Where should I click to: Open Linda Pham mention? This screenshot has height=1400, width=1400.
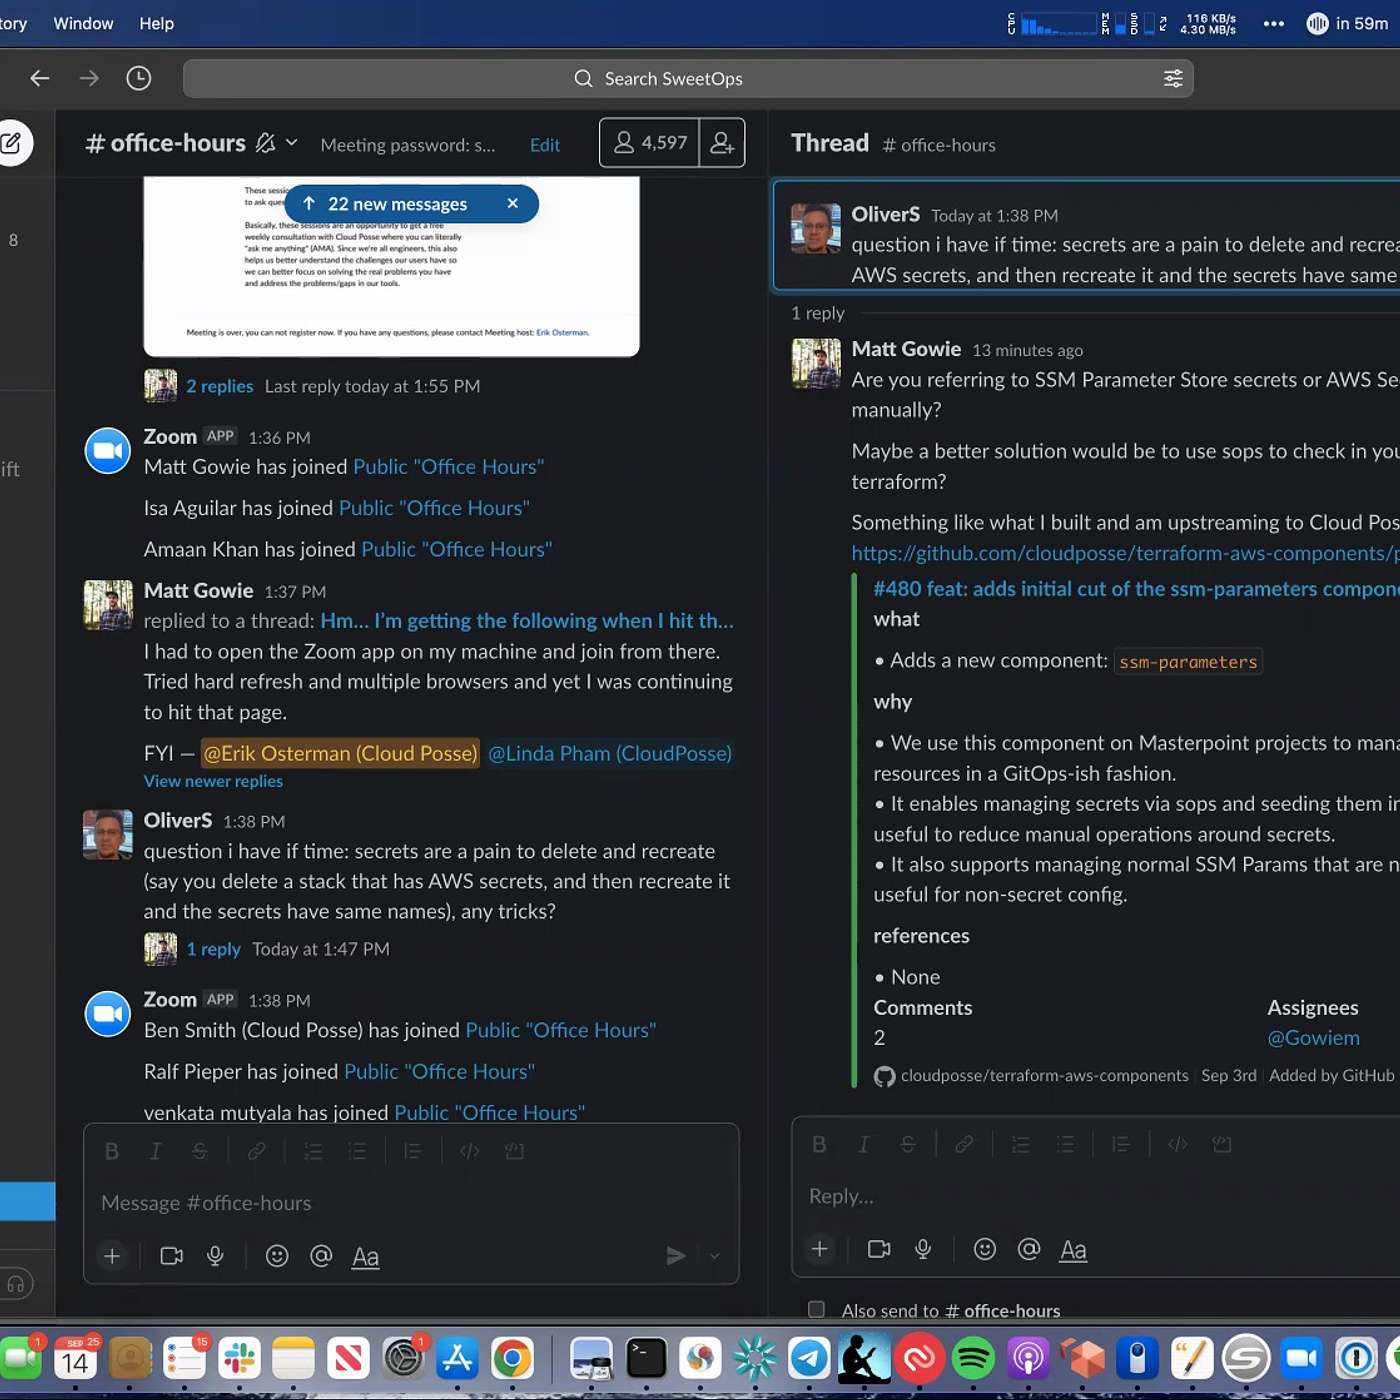(610, 753)
